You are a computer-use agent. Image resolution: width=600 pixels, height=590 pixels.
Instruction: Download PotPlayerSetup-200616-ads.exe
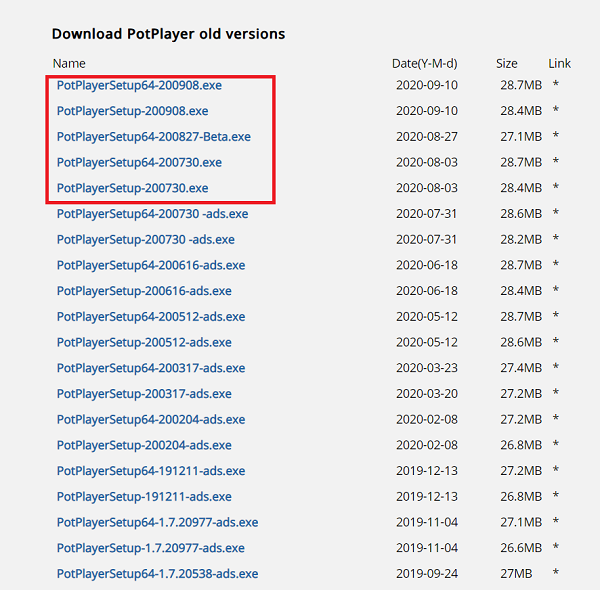point(144,291)
